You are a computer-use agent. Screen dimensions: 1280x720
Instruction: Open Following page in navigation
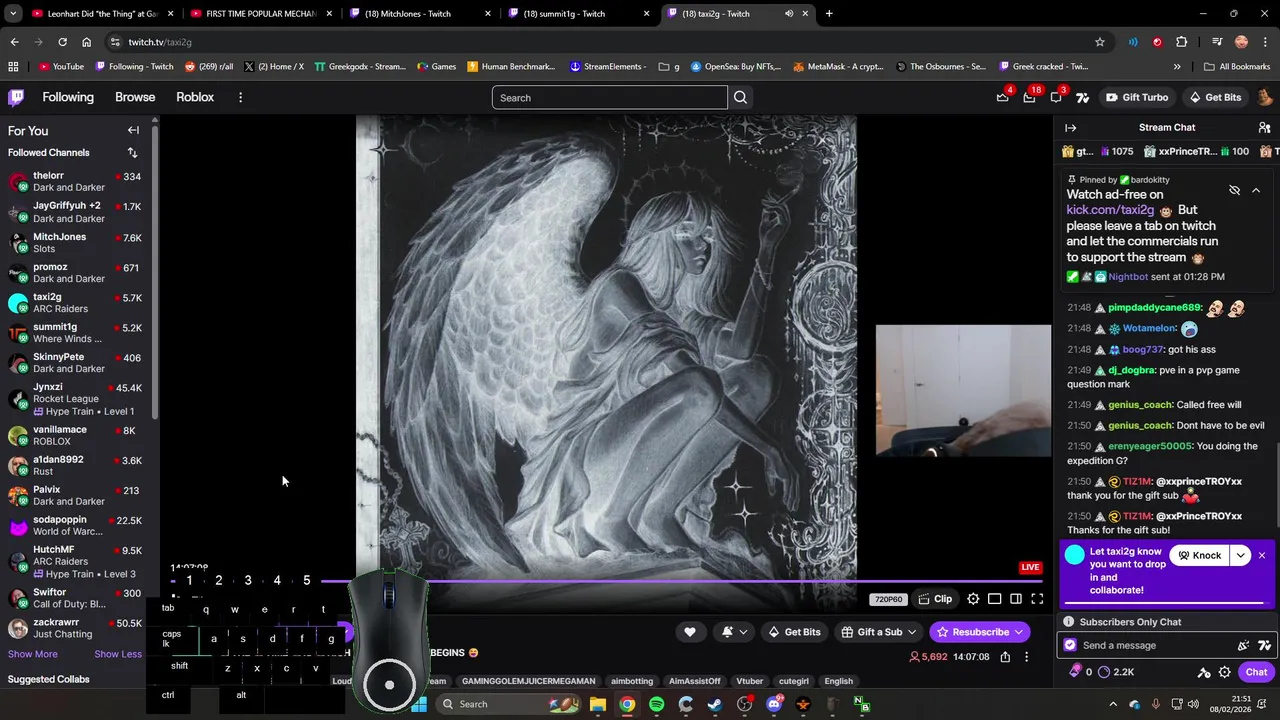(68, 97)
